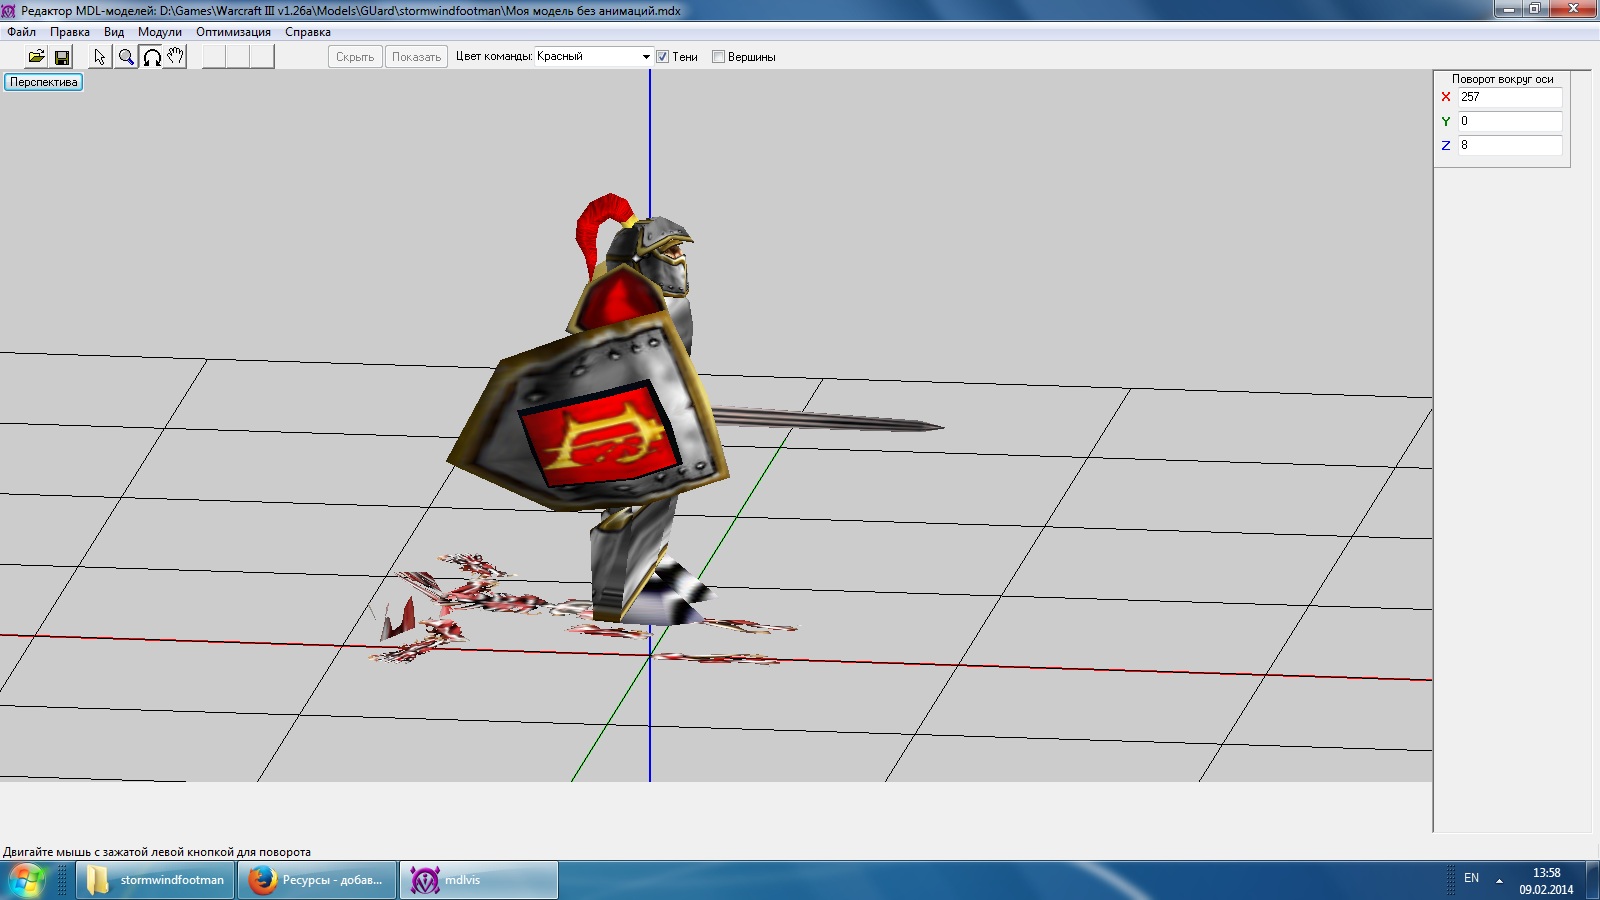The height and width of the screenshot is (900, 1600).
Task: Click the status bar hint about rotating
Action: click(x=157, y=852)
